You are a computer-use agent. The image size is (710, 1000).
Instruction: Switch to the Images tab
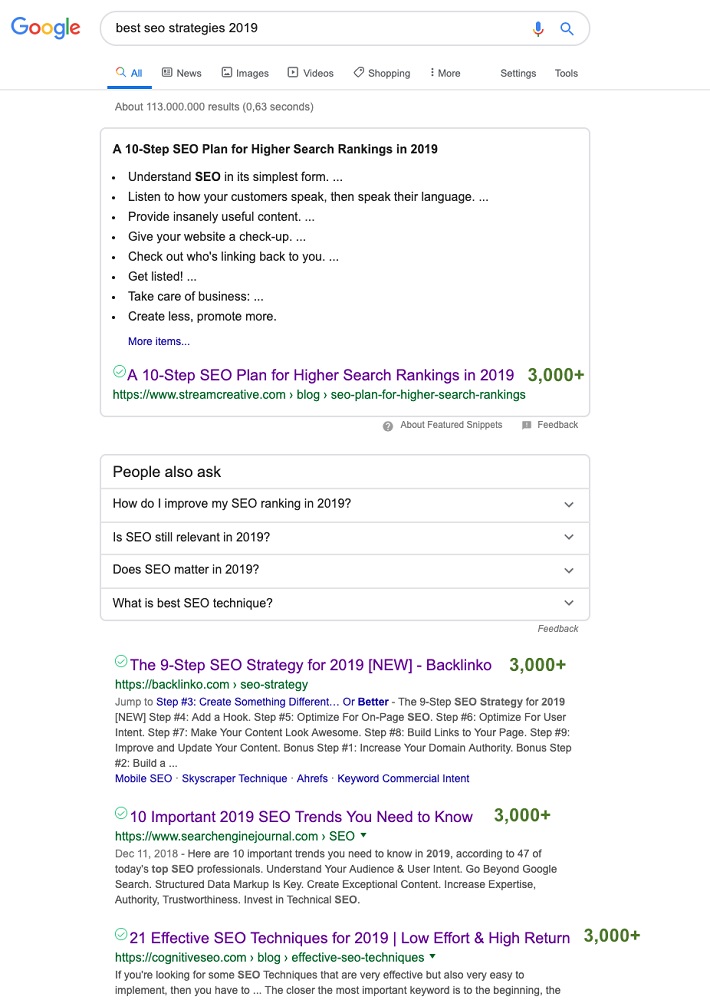click(x=245, y=73)
